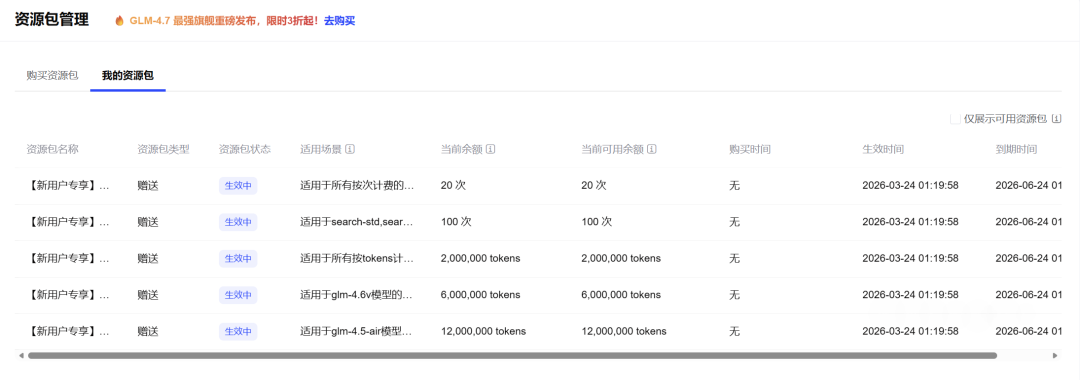The height and width of the screenshot is (380, 1080).
Task: Click the 资源包类型 column header
Action: [163, 149]
